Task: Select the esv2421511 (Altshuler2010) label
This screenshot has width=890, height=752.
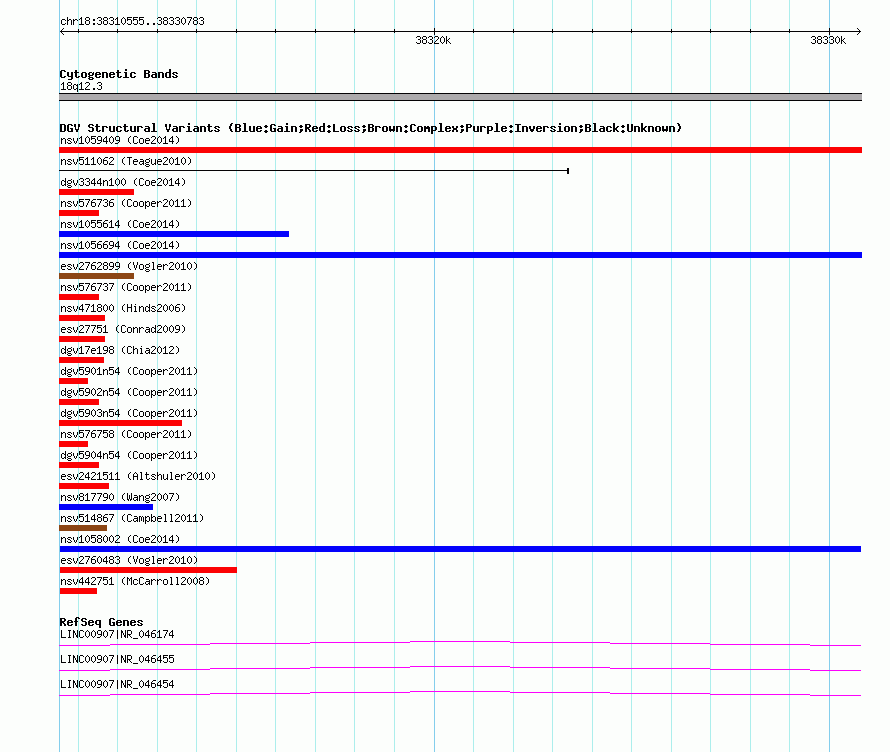Action: [x=138, y=476]
